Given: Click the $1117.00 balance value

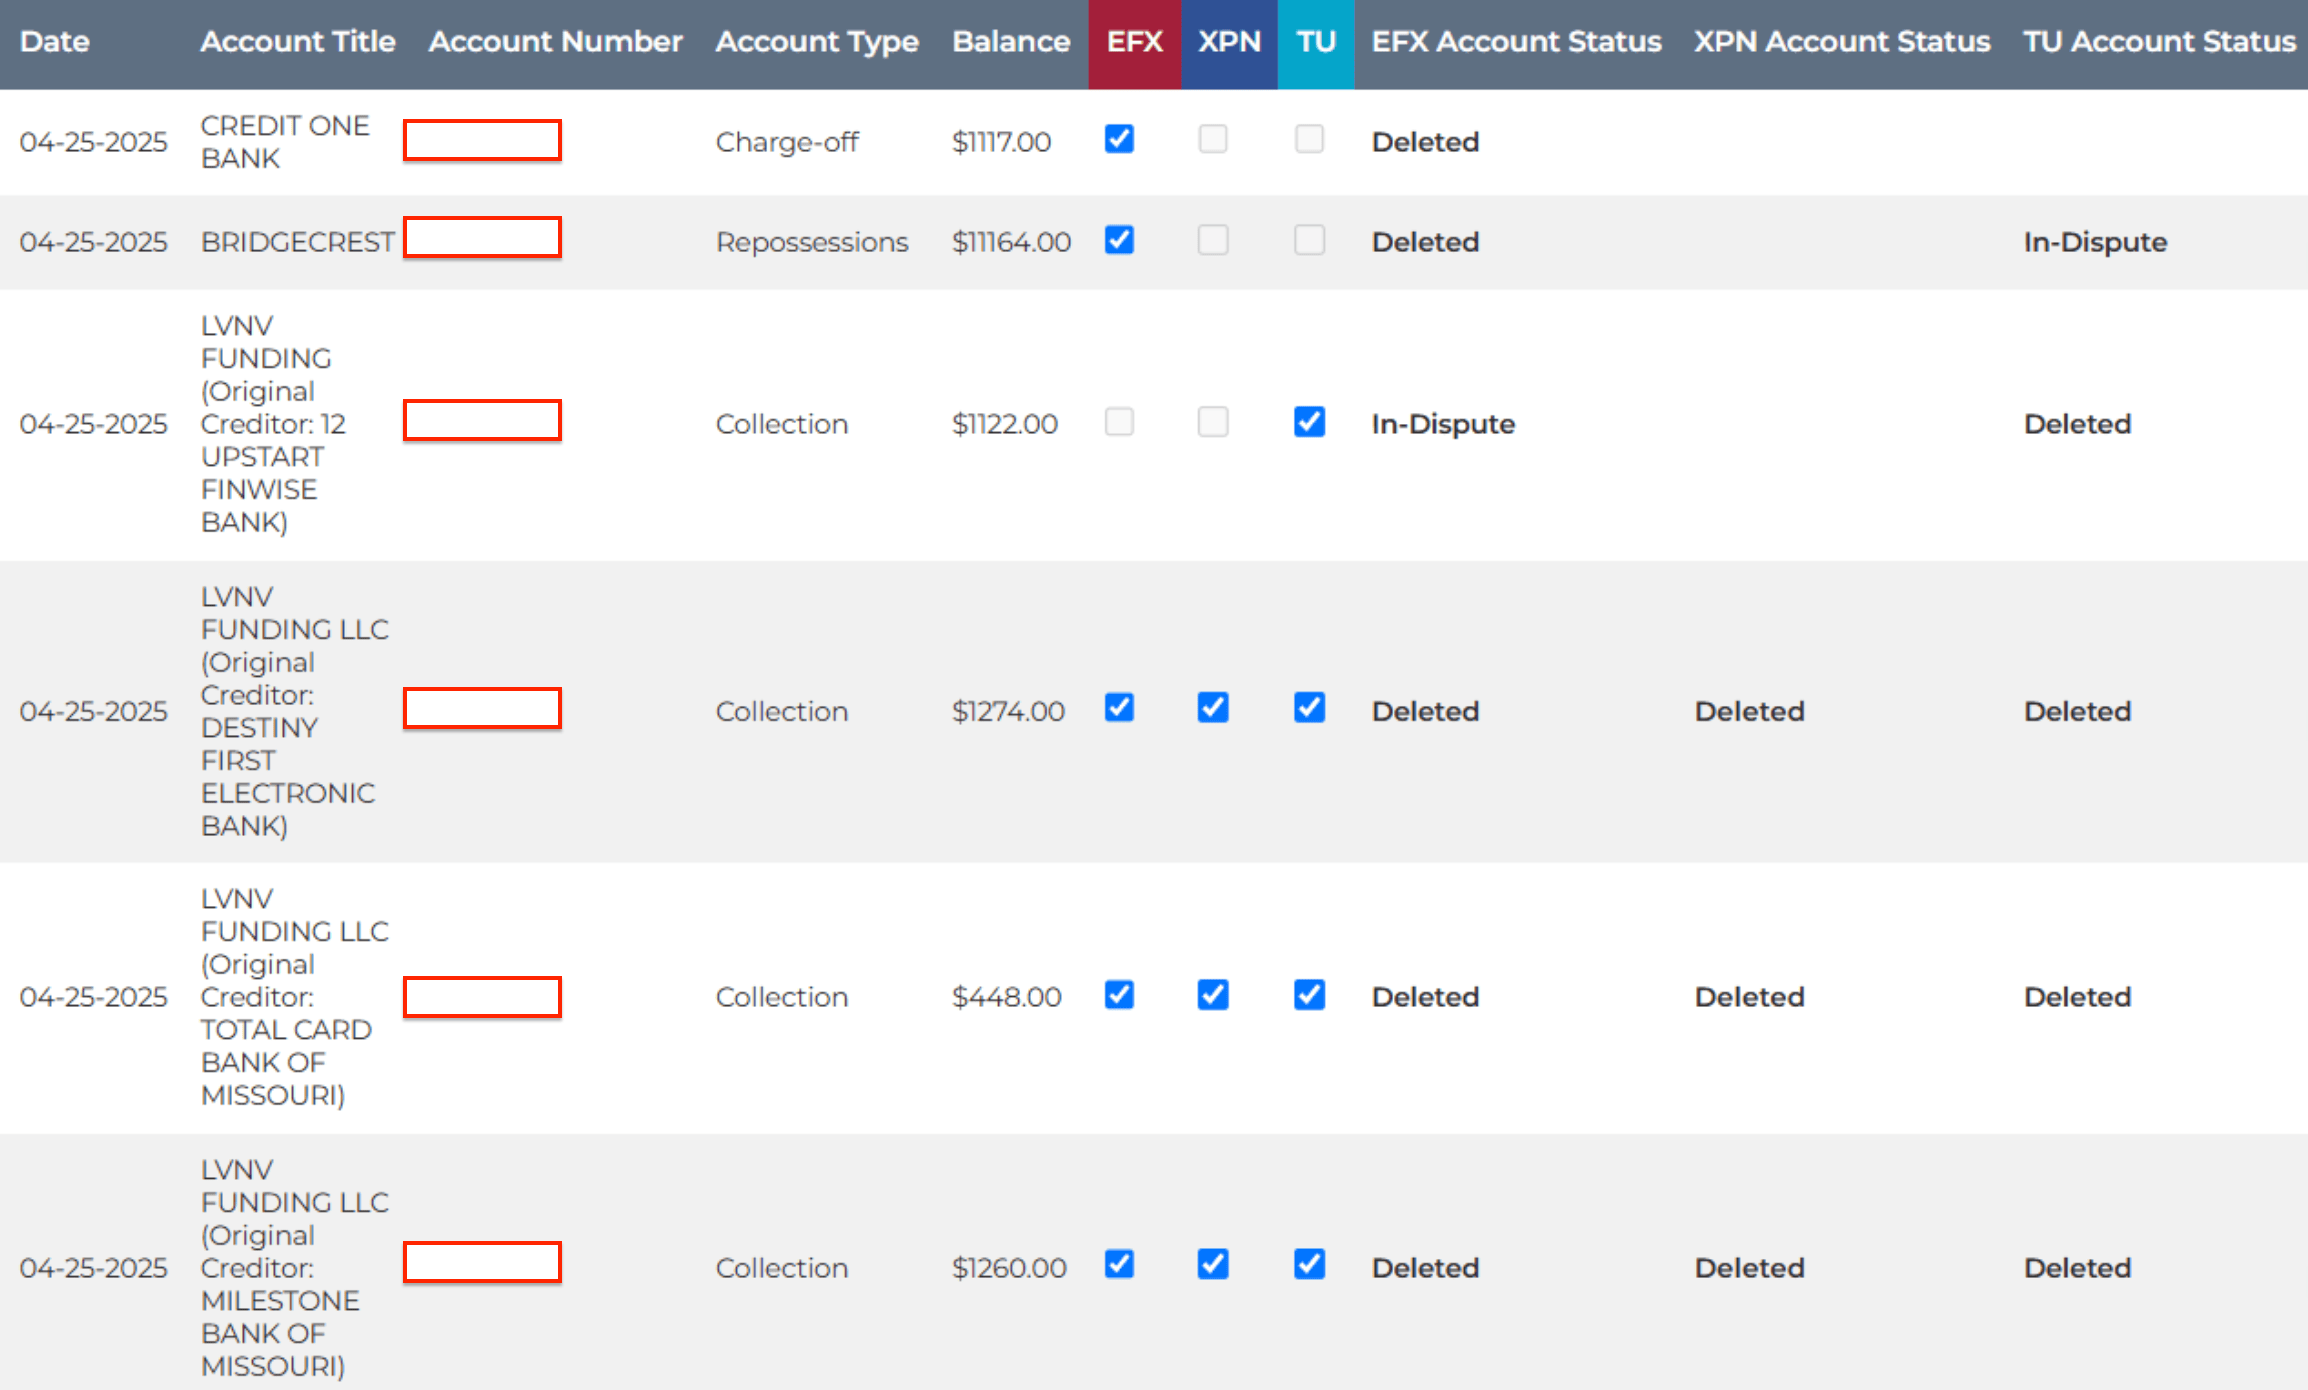Looking at the screenshot, I should 1001,142.
